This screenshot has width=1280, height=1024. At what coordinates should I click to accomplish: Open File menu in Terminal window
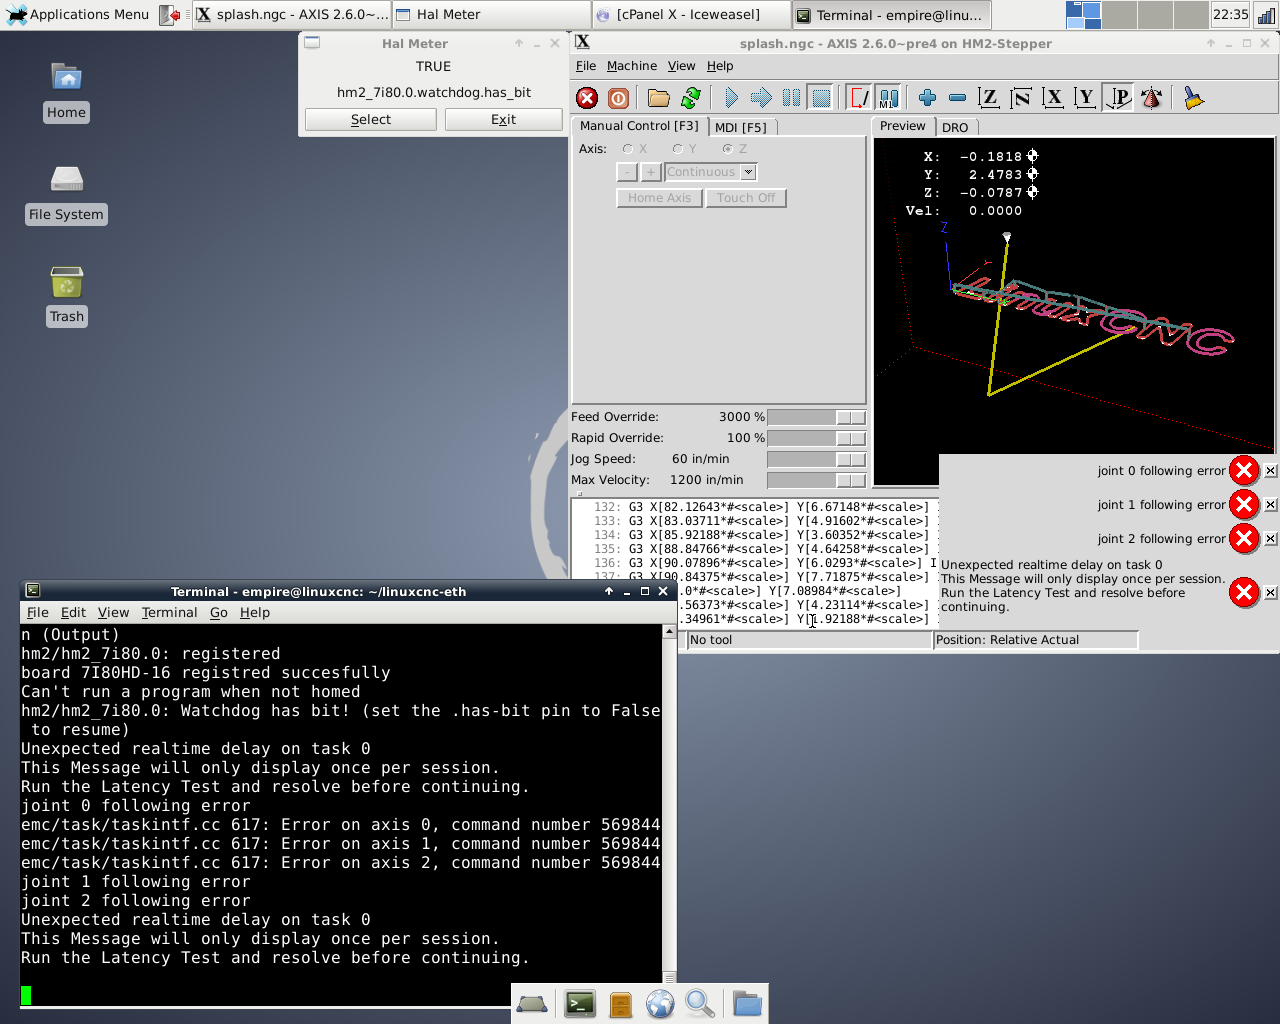(x=38, y=612)
